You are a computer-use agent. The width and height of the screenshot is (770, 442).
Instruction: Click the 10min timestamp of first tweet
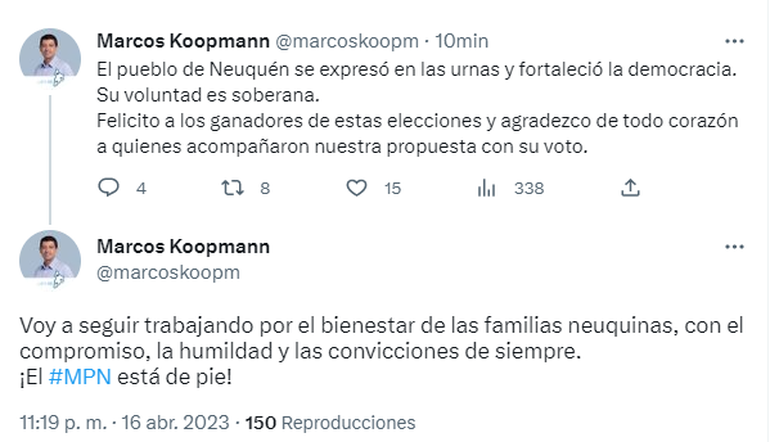pyautogui.click(x=464, y=41)
